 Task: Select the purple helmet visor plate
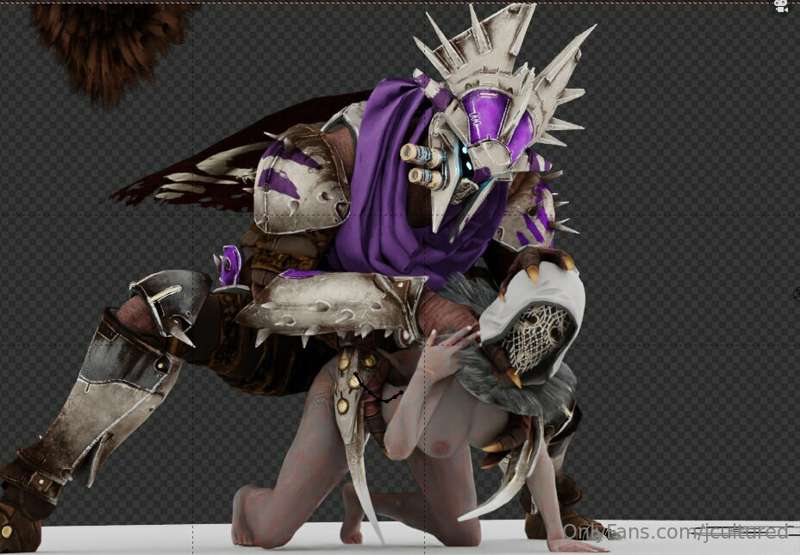tap(485, 116)
